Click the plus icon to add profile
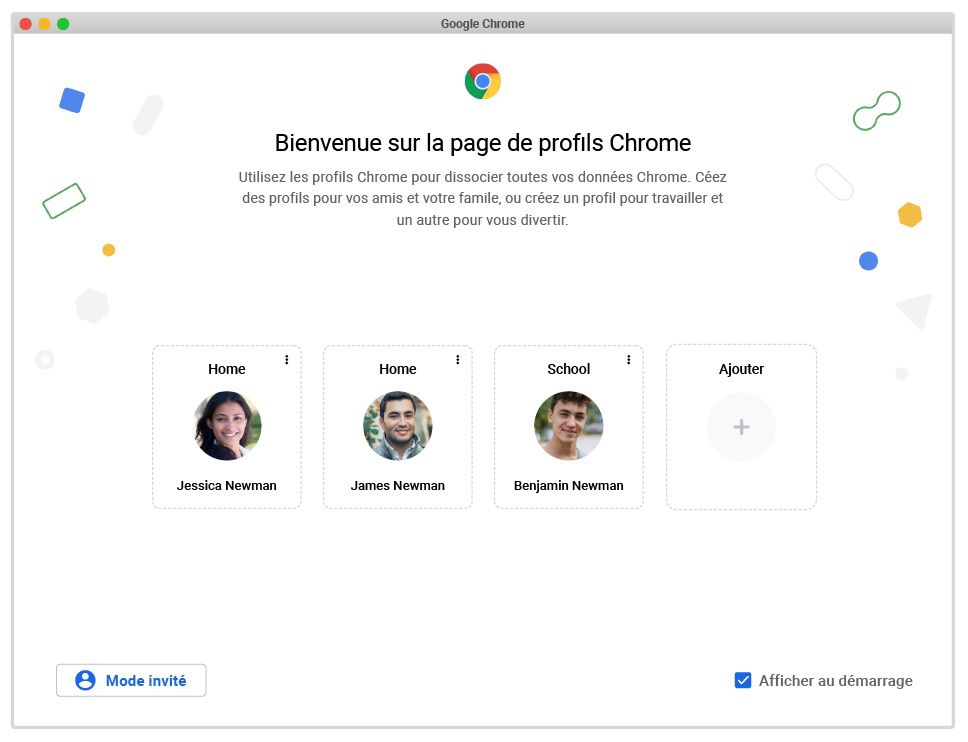The width and height of the screenshot is (968, 742). click(741, 427)
